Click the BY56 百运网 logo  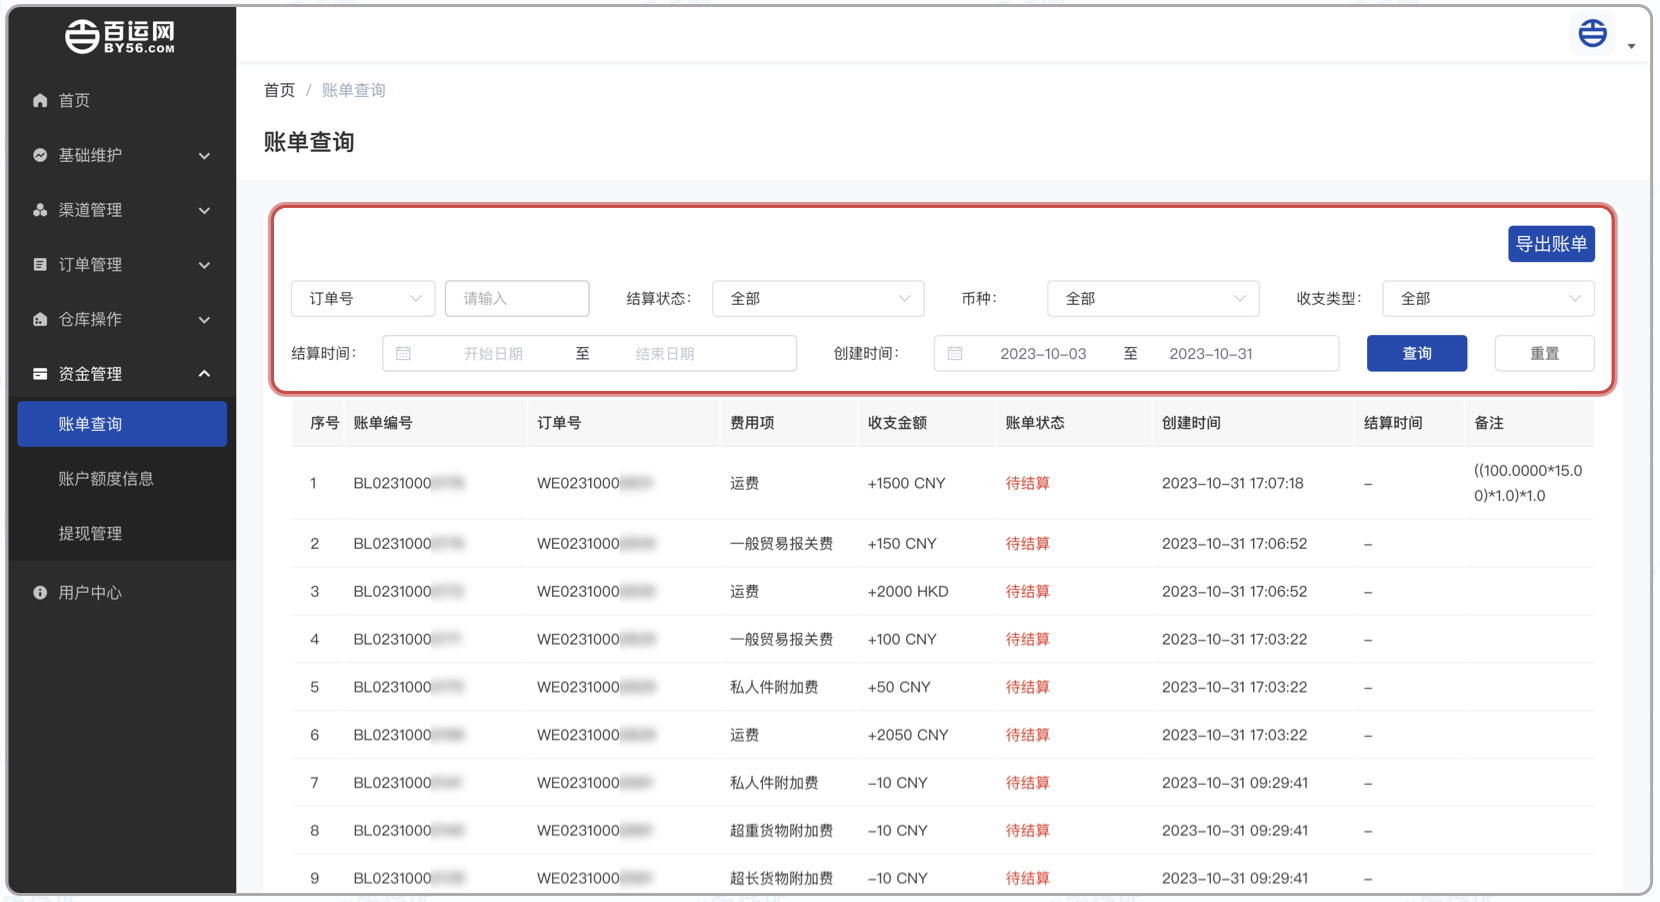(x=120, y=36)
